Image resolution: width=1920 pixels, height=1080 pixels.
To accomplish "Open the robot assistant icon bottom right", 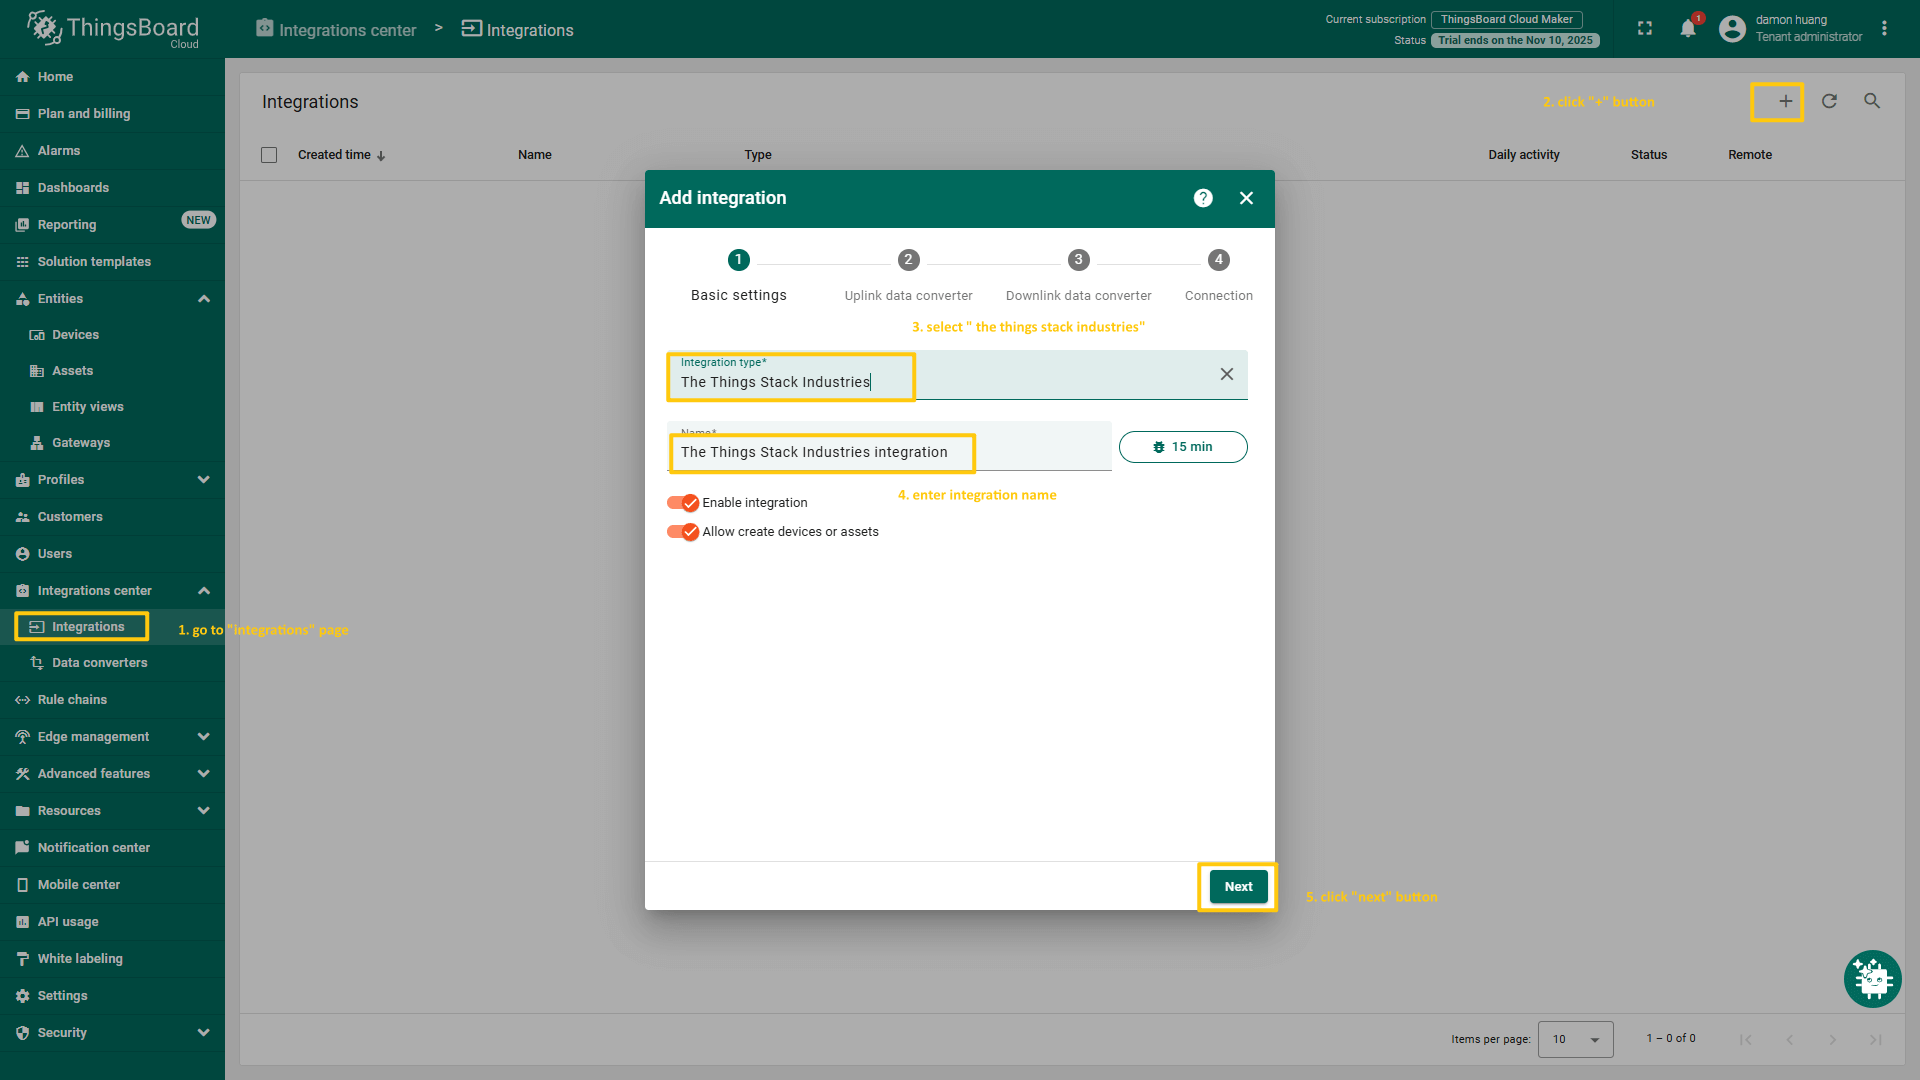I will tap(1872, 979).
